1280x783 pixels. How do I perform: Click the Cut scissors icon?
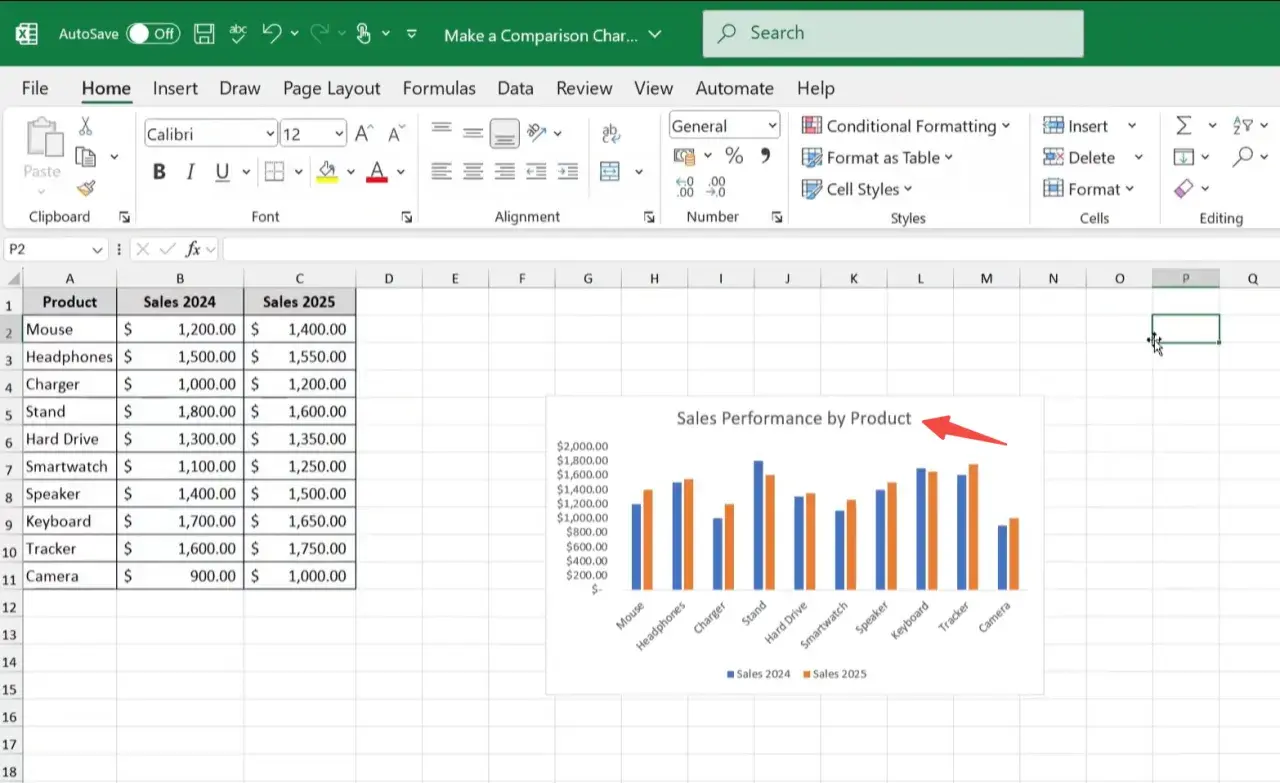click(85, 126)
